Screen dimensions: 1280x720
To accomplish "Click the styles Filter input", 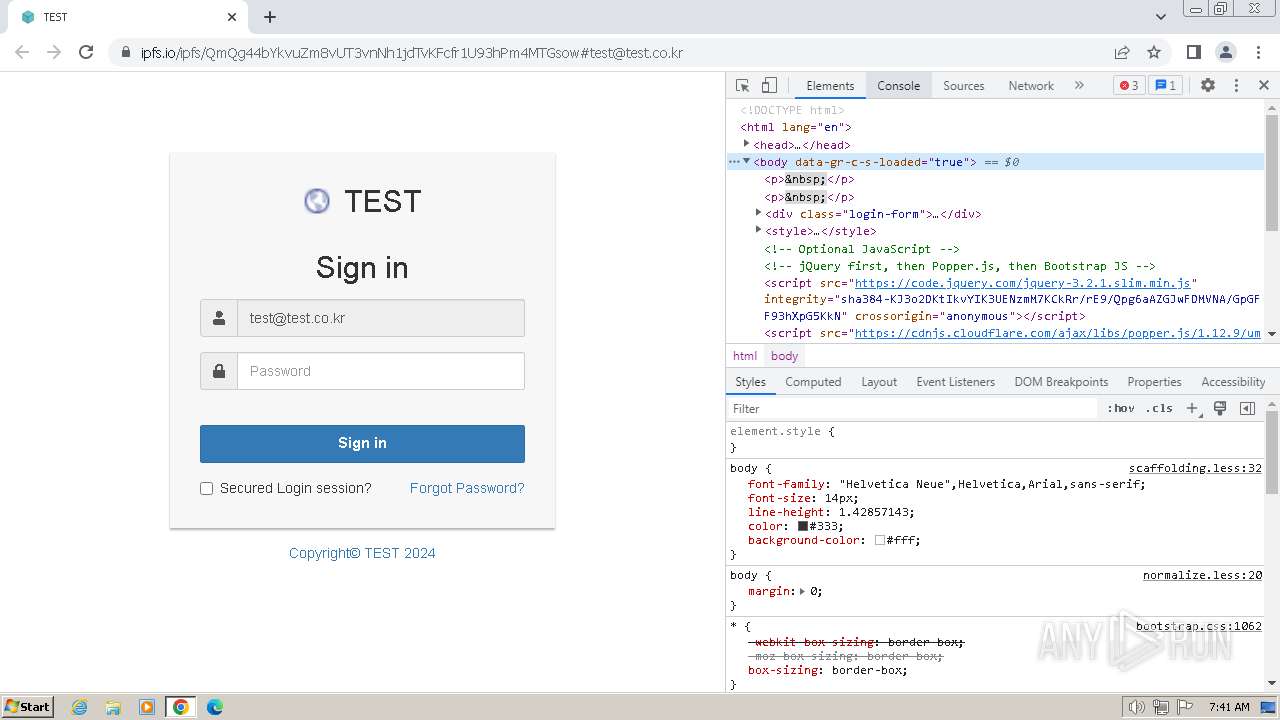I will pos(912,408).
